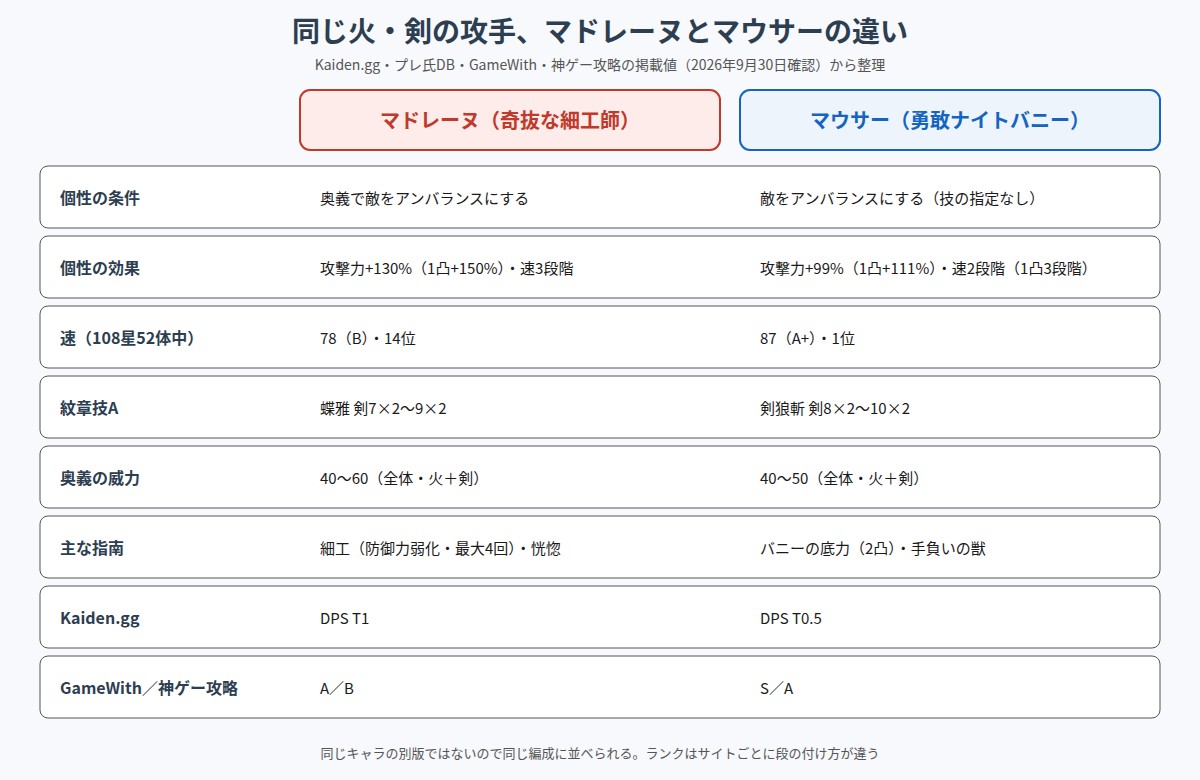1200x780 pixels.
Task: Select the row label Kaiden.gg
Action: (x=100, y=618)
